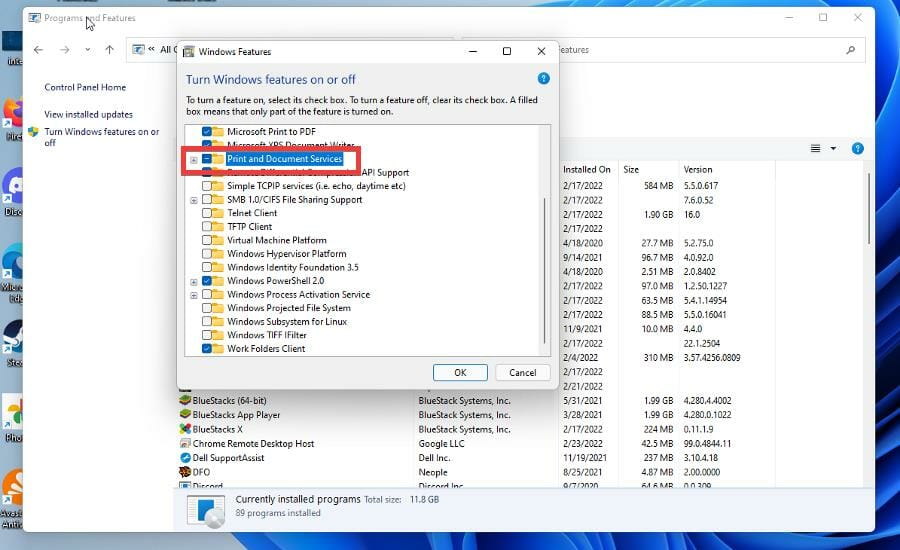Check SMB 1.0/CIFS File Sharing Support
The height and width of the screenshot is (550, 900).
tap(207, 199)
